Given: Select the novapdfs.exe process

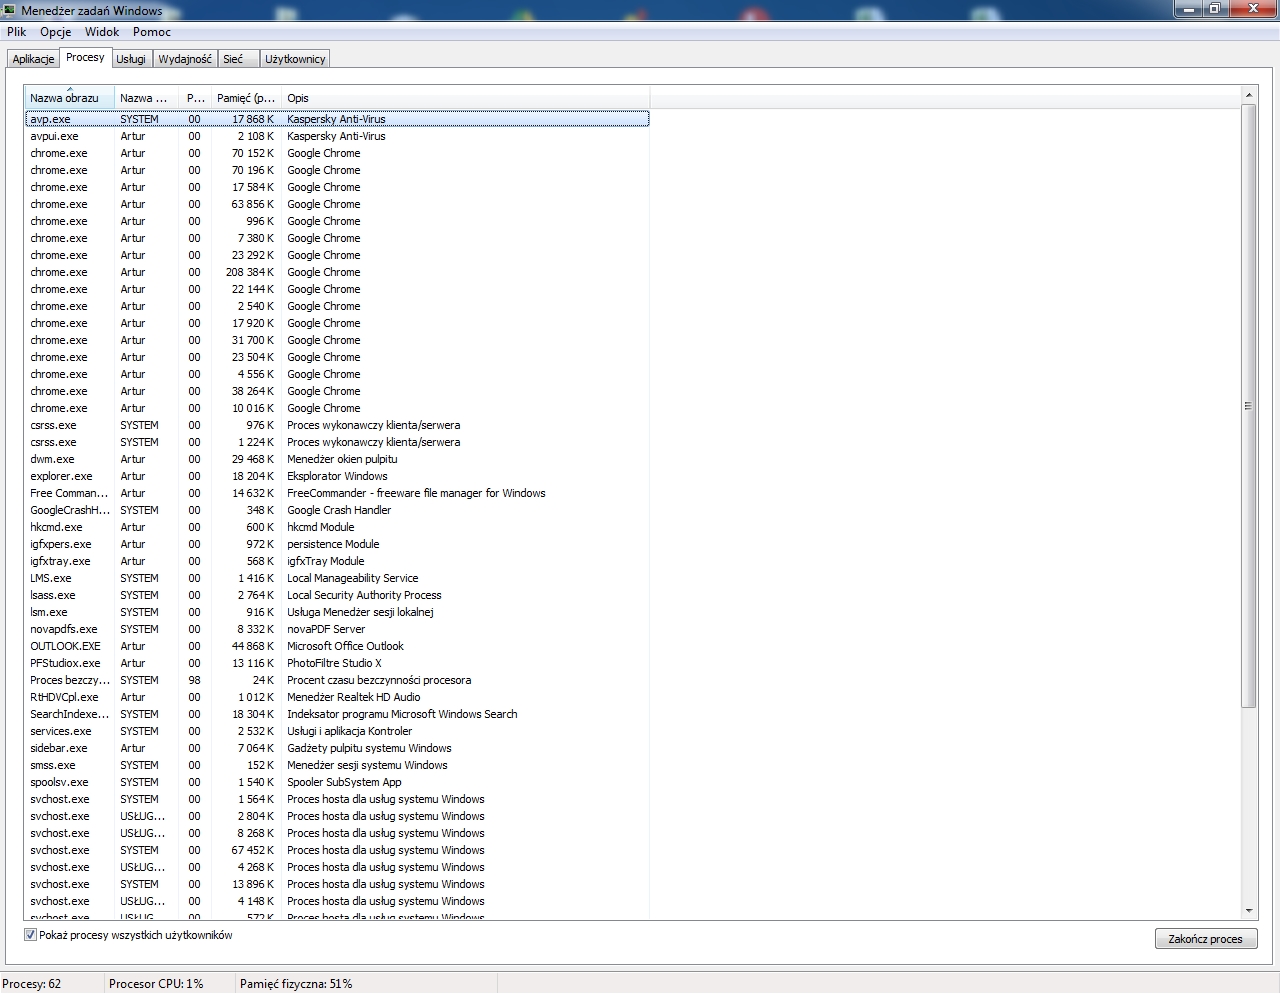Looking at the screenshot, I should pyautogui.click(x=337, y=629).
